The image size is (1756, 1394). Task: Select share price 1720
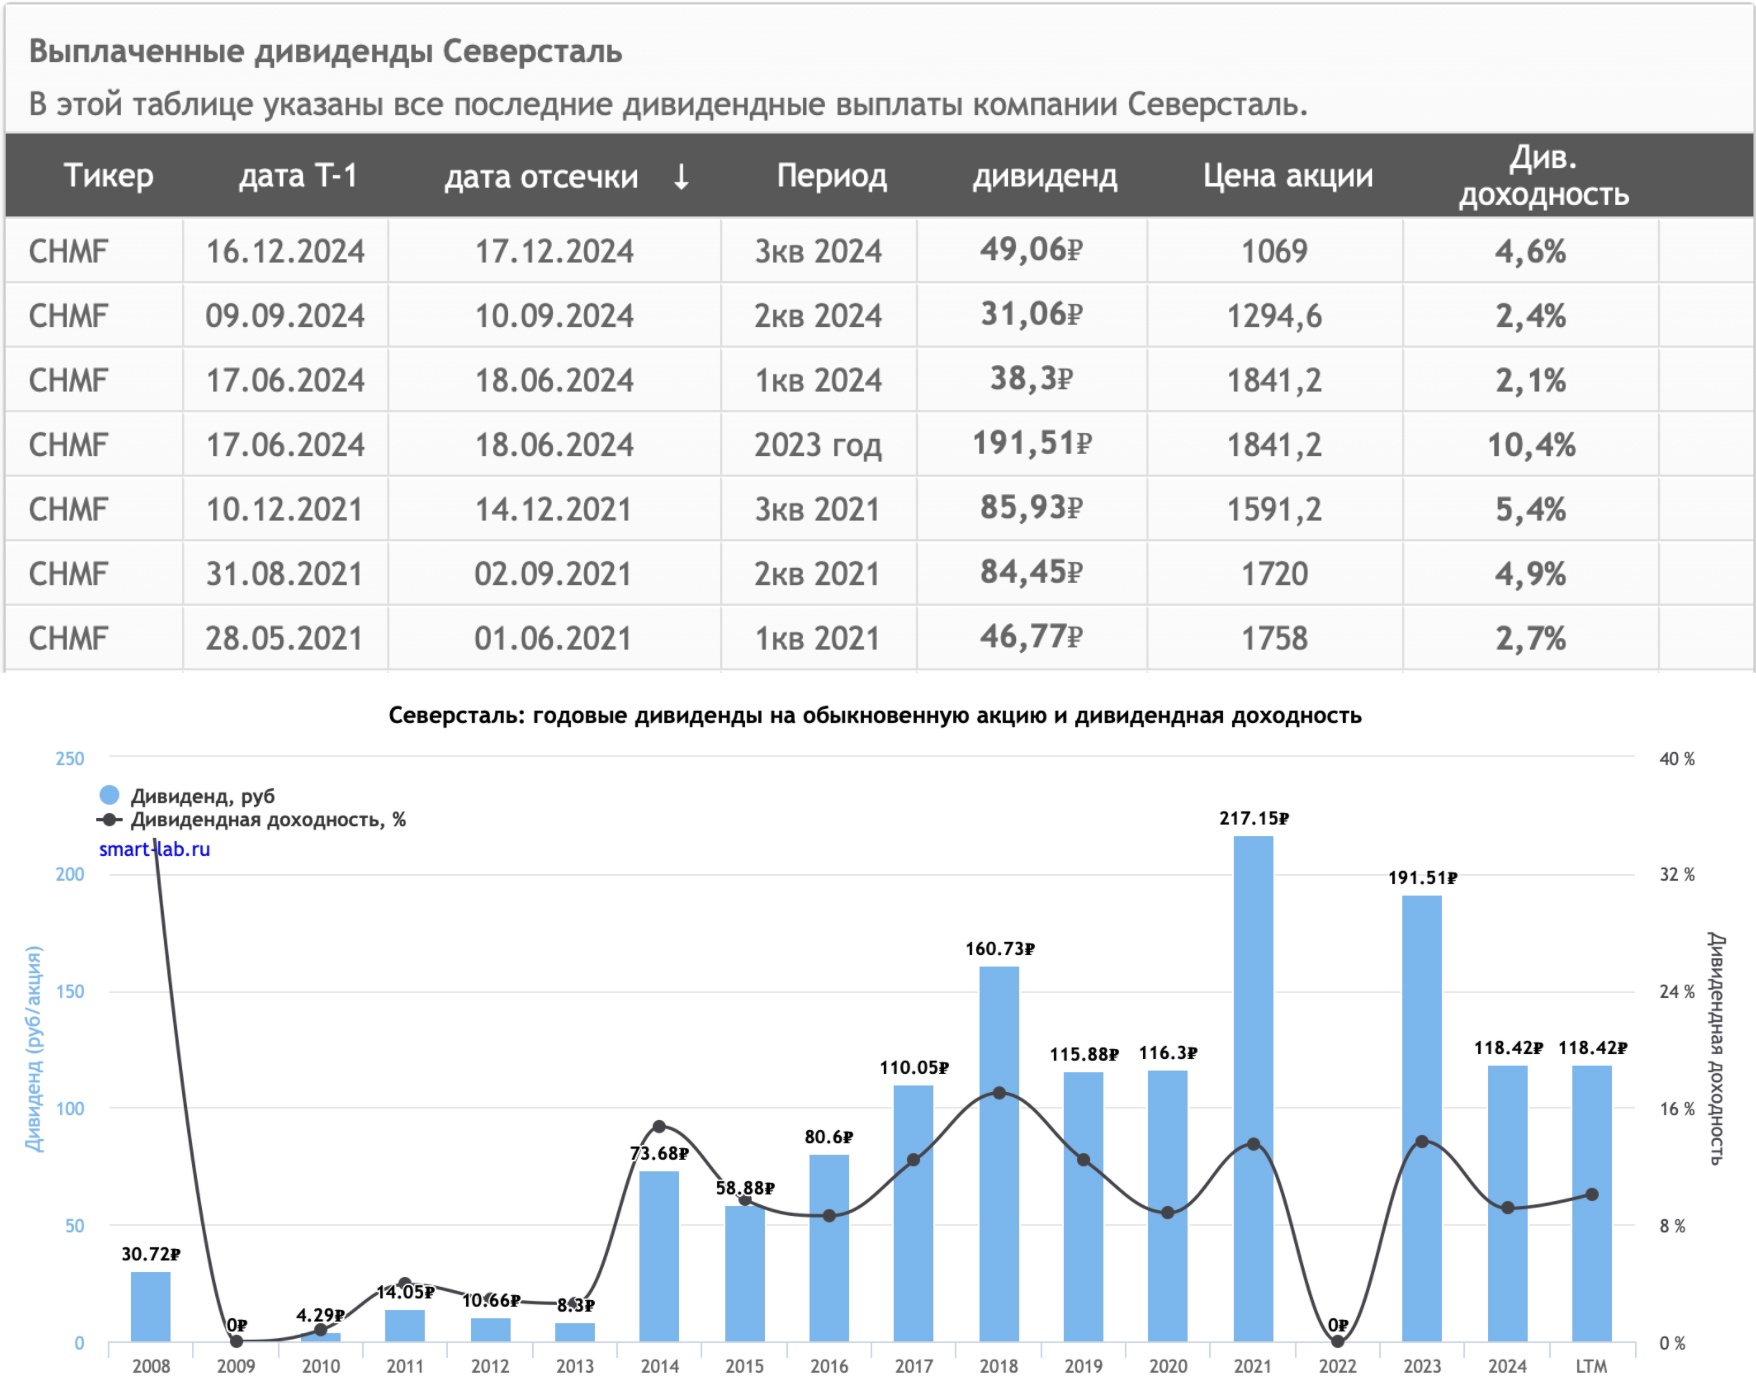pos(1274,574)
